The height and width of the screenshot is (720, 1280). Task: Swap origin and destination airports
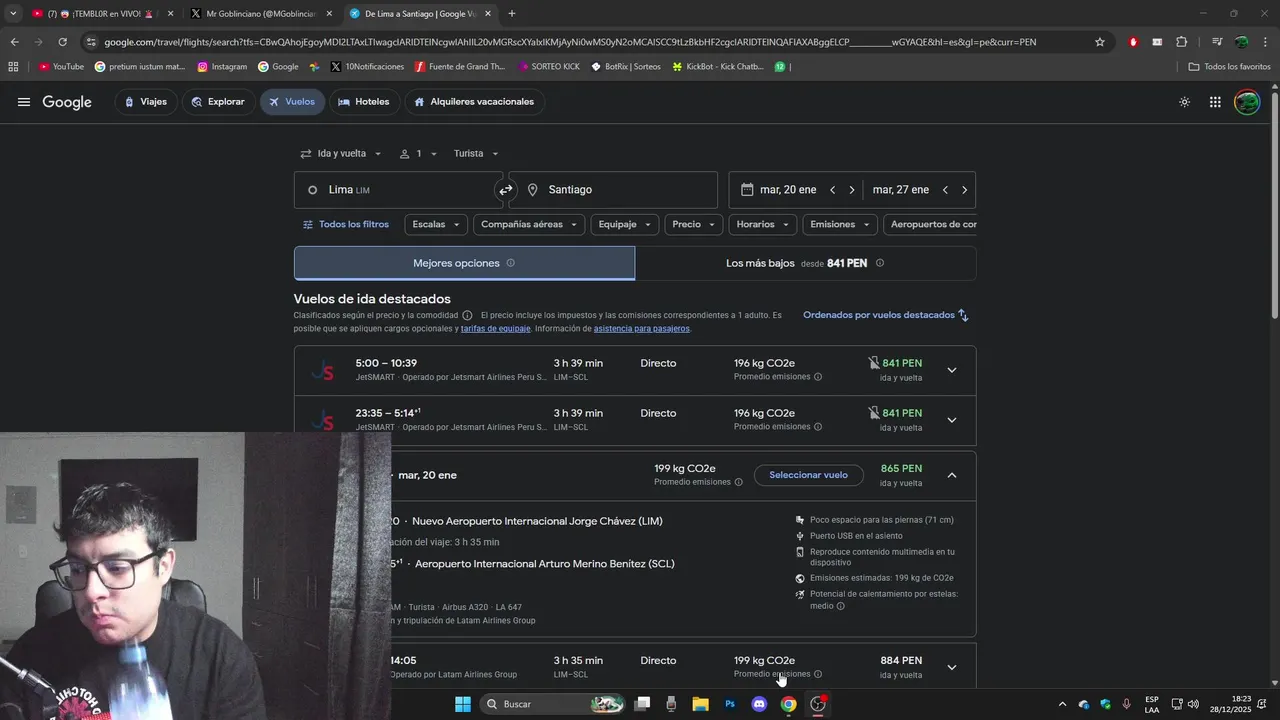tap(506, 190)
